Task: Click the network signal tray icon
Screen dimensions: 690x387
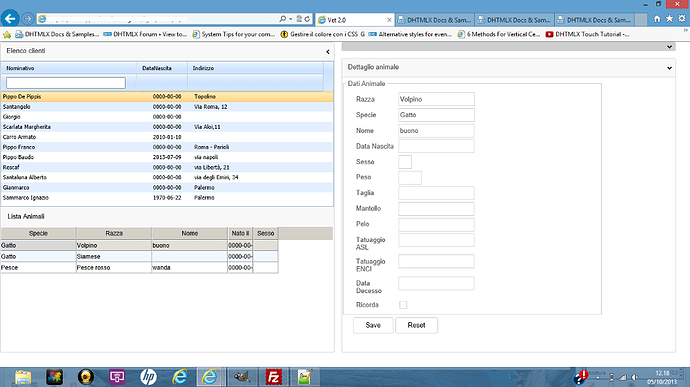Action: point(623,377)
